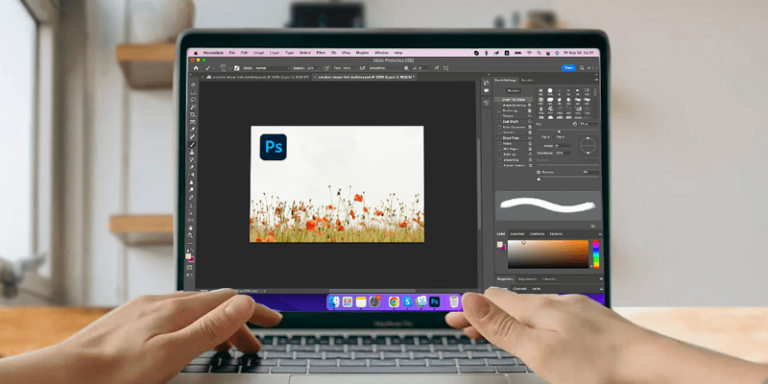Change screen mode icon at the toolbar bottom

(190, 275)
